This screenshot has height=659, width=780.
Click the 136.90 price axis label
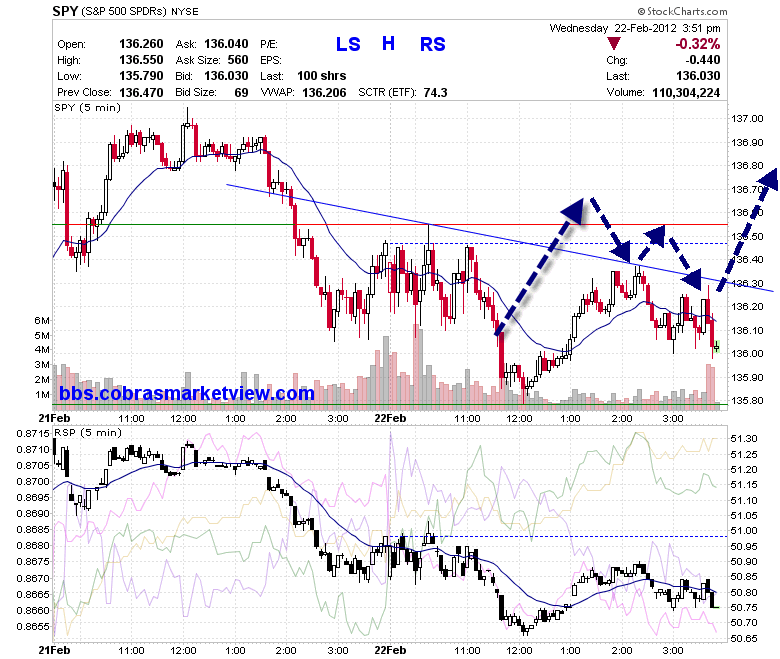tap(747, 142)
